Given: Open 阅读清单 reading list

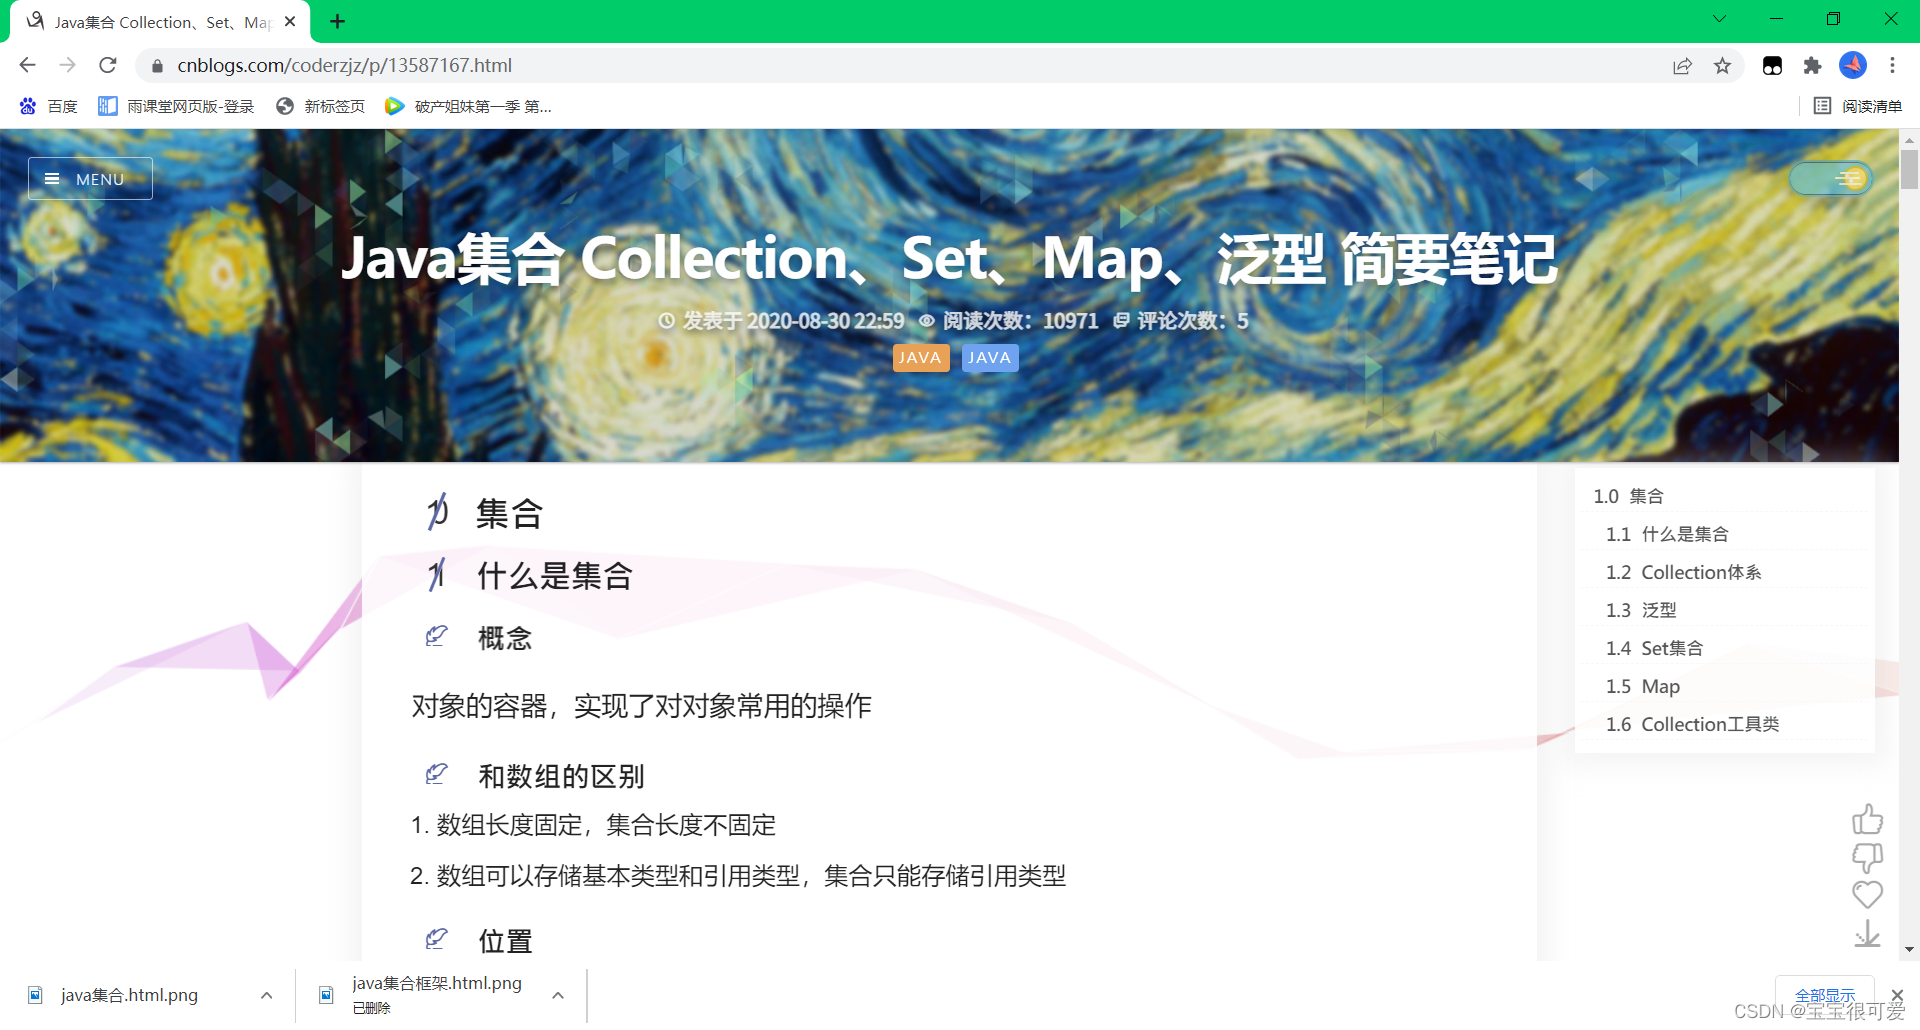Looking at the screenshot, I should (1857, 105).
